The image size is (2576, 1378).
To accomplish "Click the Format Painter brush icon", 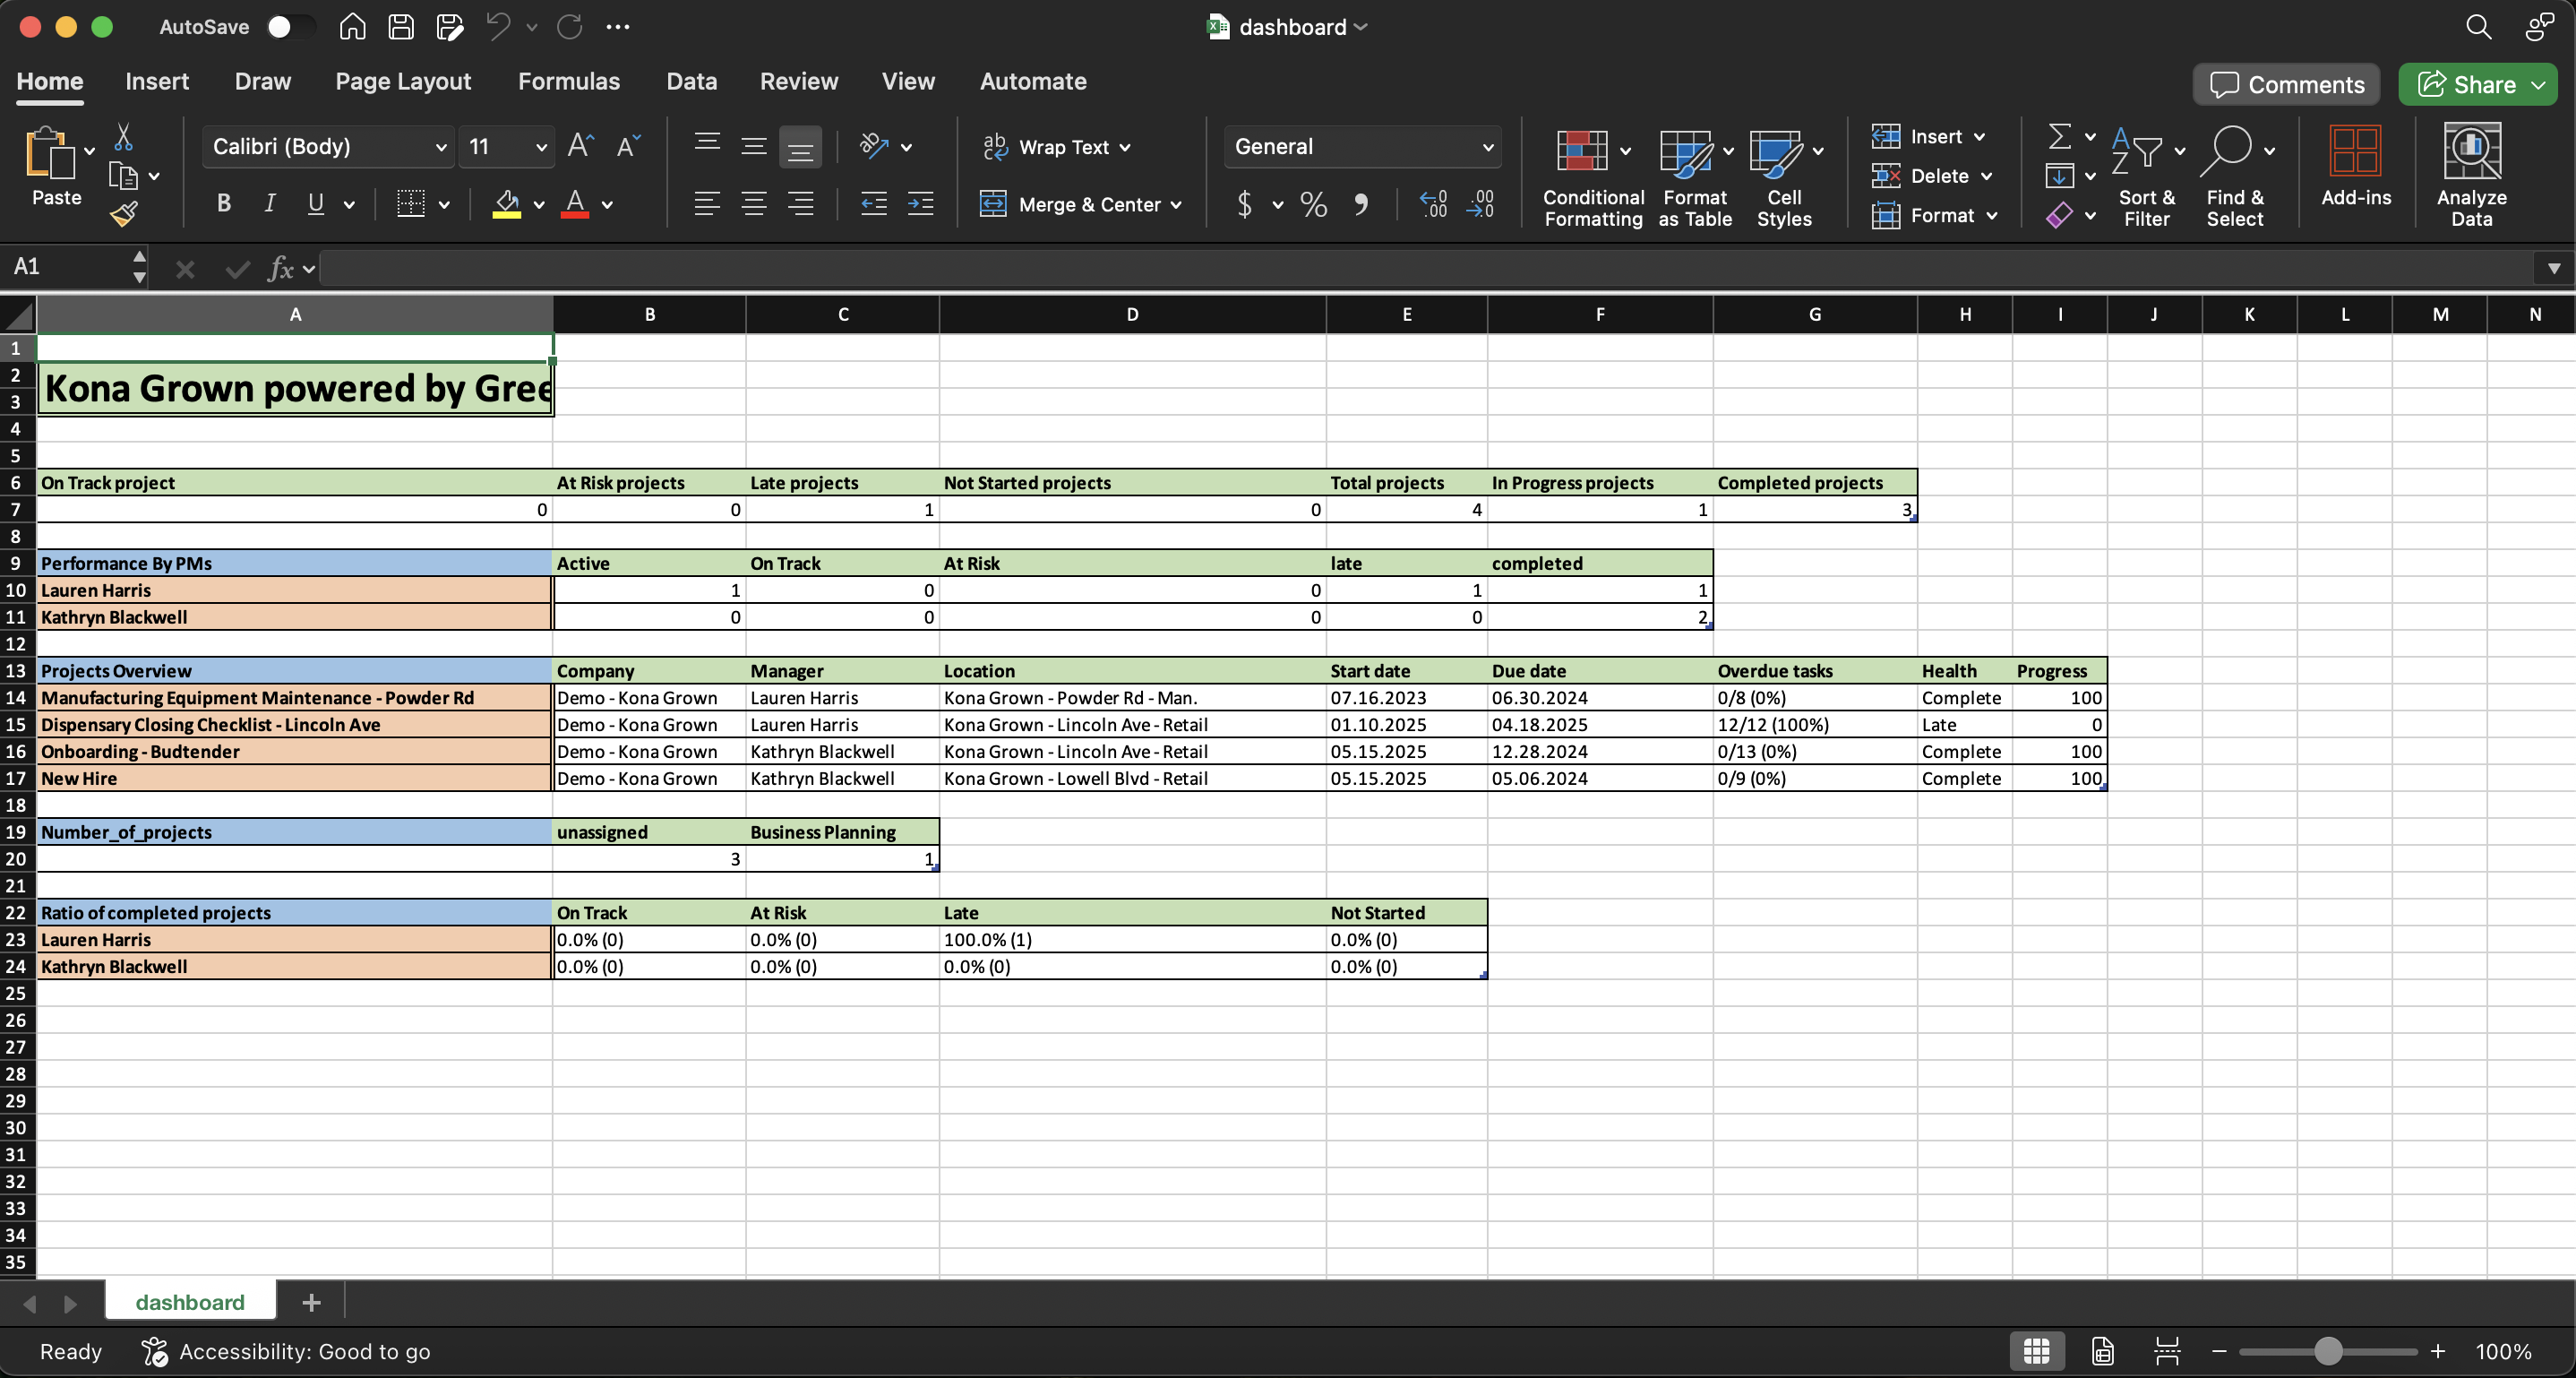I will pyautogui.click(x=124, y=213).
